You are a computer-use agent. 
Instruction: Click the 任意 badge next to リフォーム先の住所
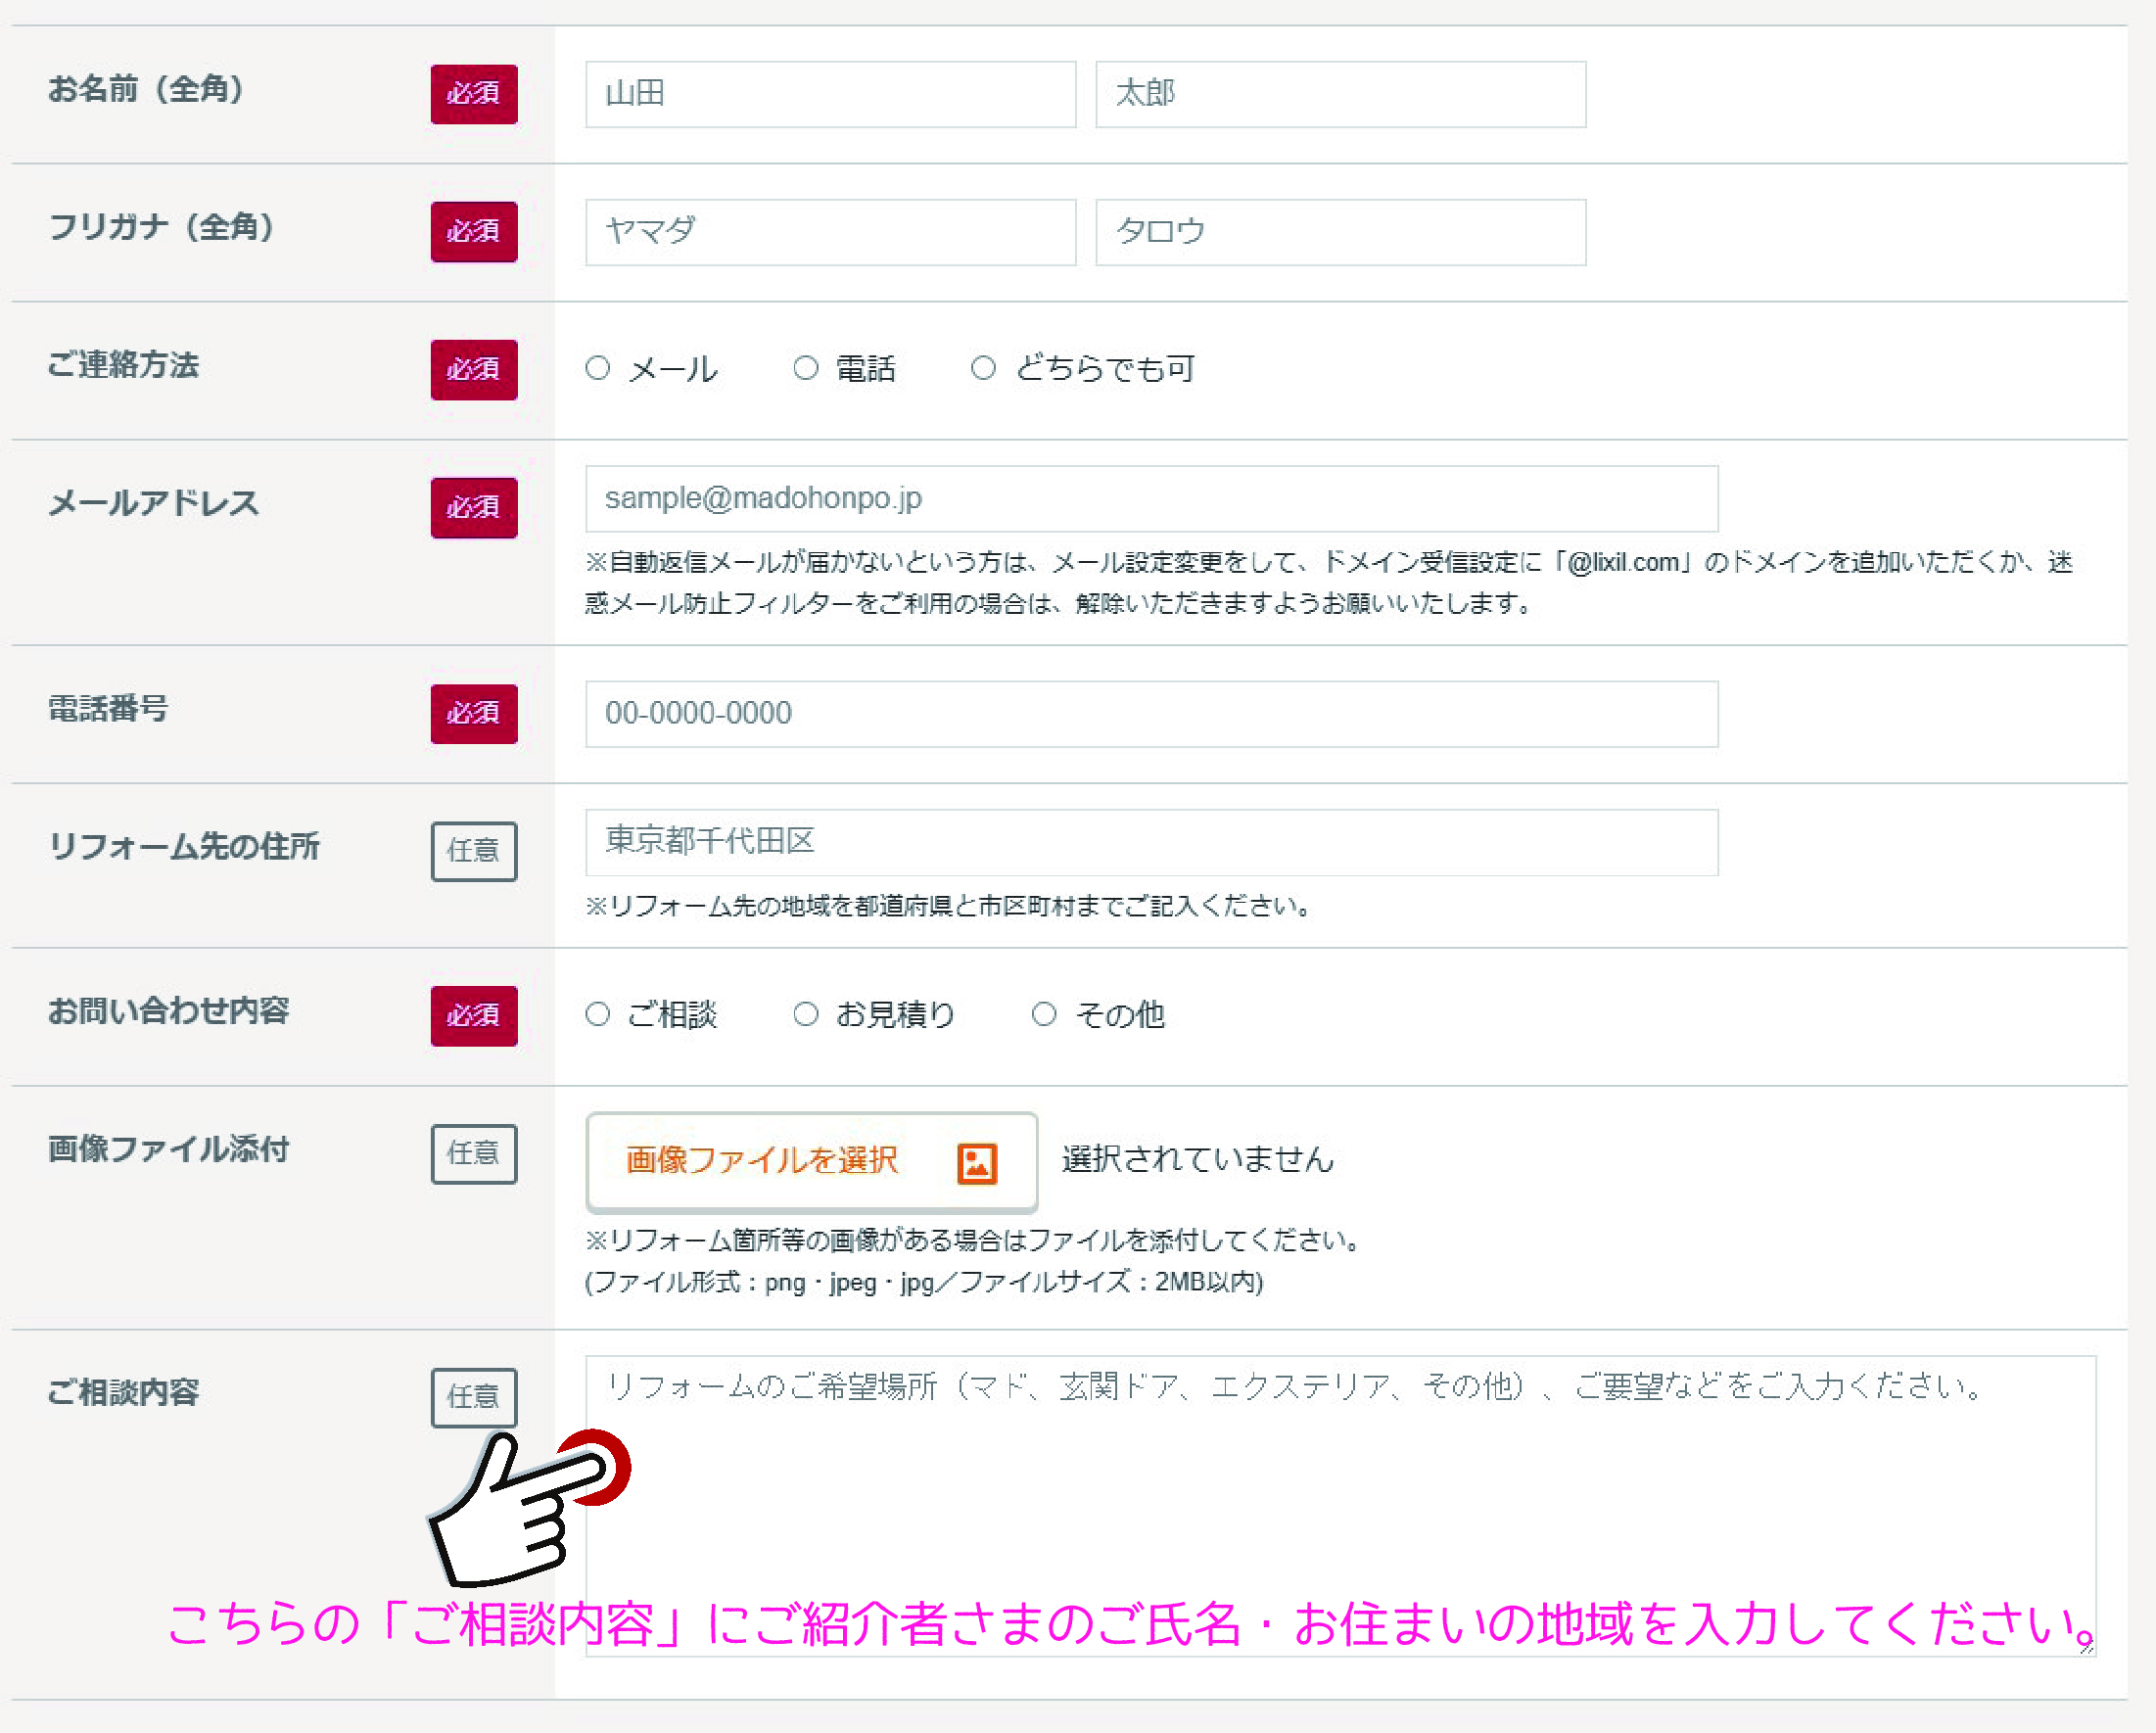(474, 851)
